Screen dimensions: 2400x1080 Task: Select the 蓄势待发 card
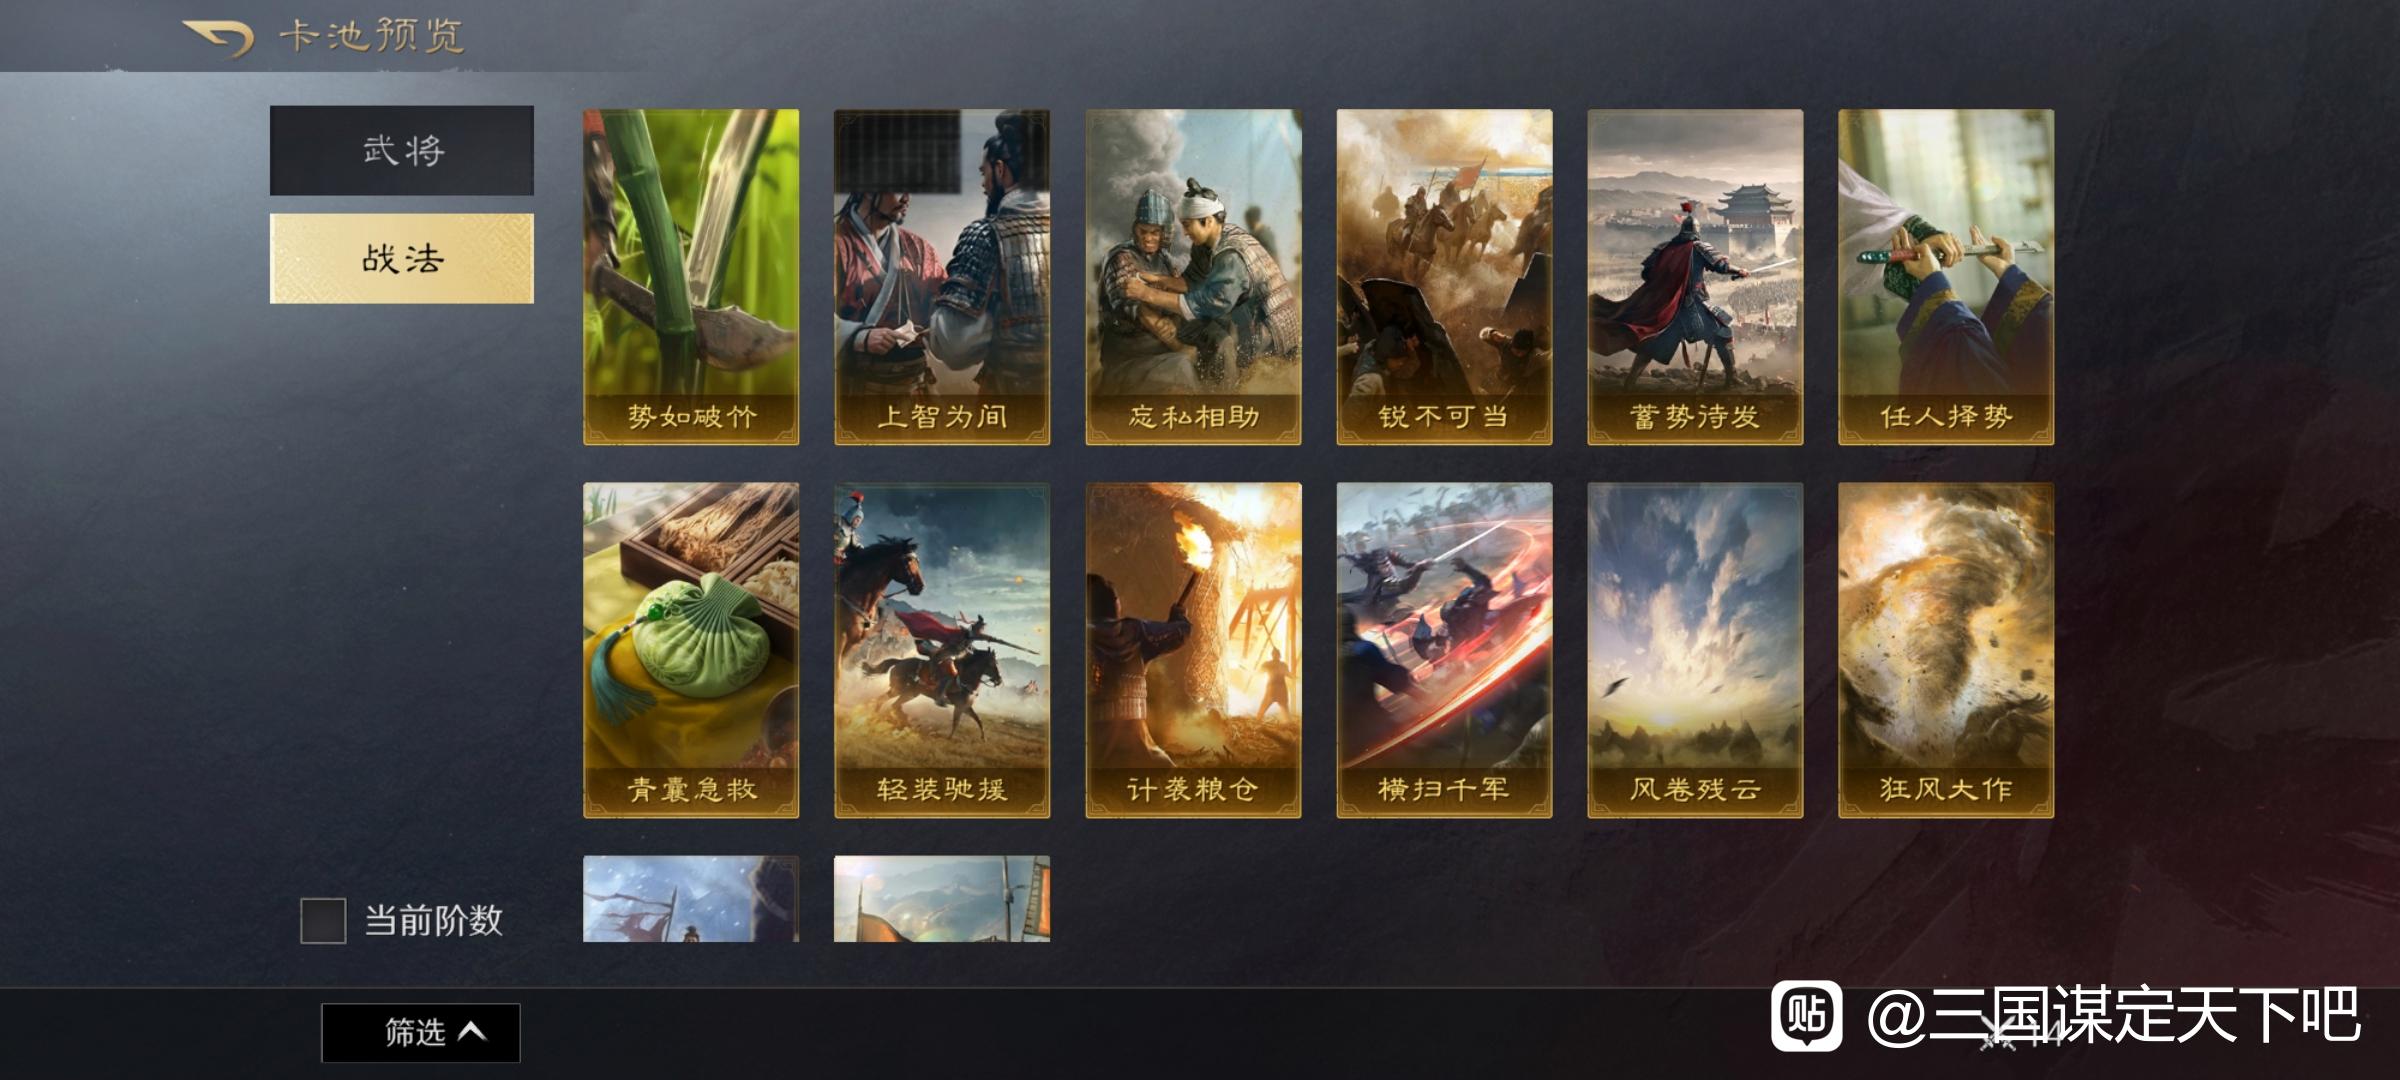click(x=1695, y=277)
